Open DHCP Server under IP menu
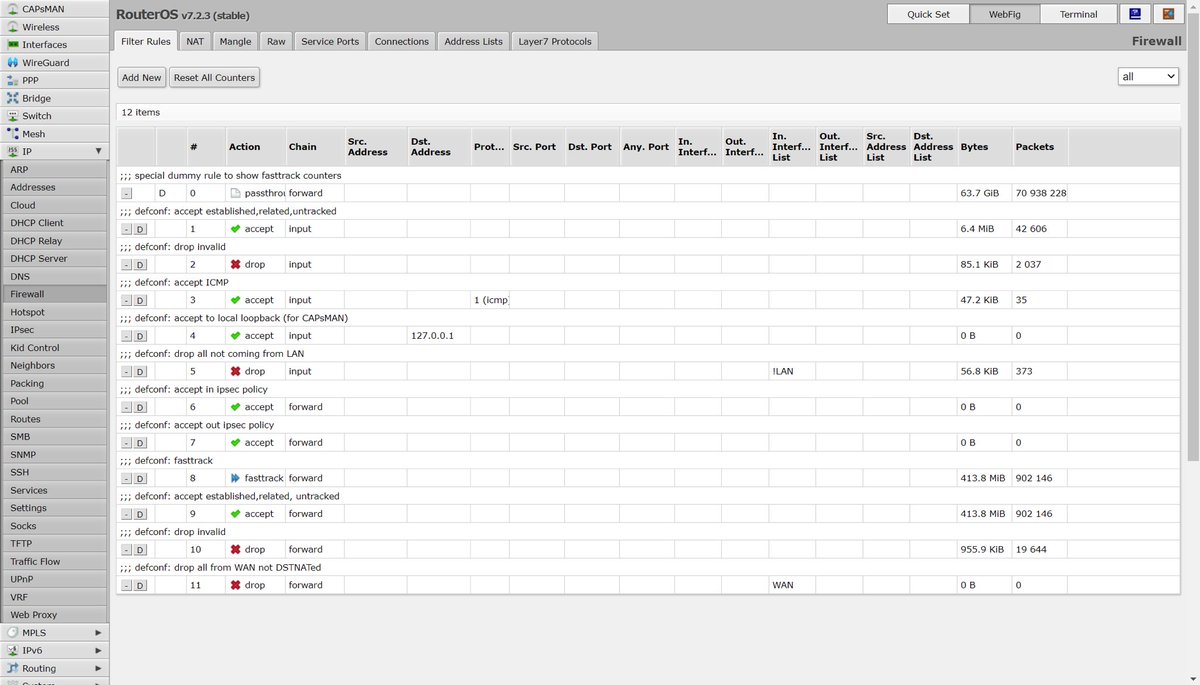This screenshot has height=685, width=1200. (x=54, y=258)
